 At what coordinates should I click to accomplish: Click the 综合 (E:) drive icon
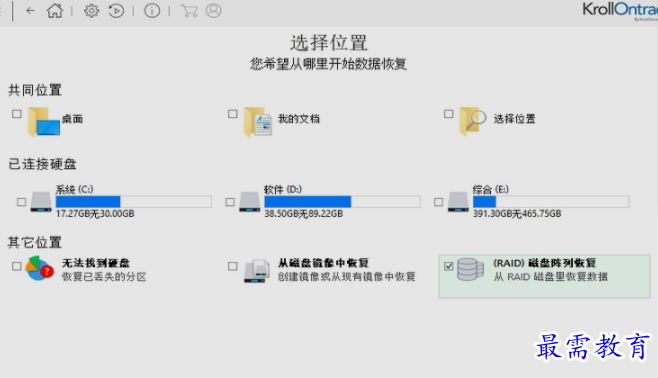click(458, 202)
